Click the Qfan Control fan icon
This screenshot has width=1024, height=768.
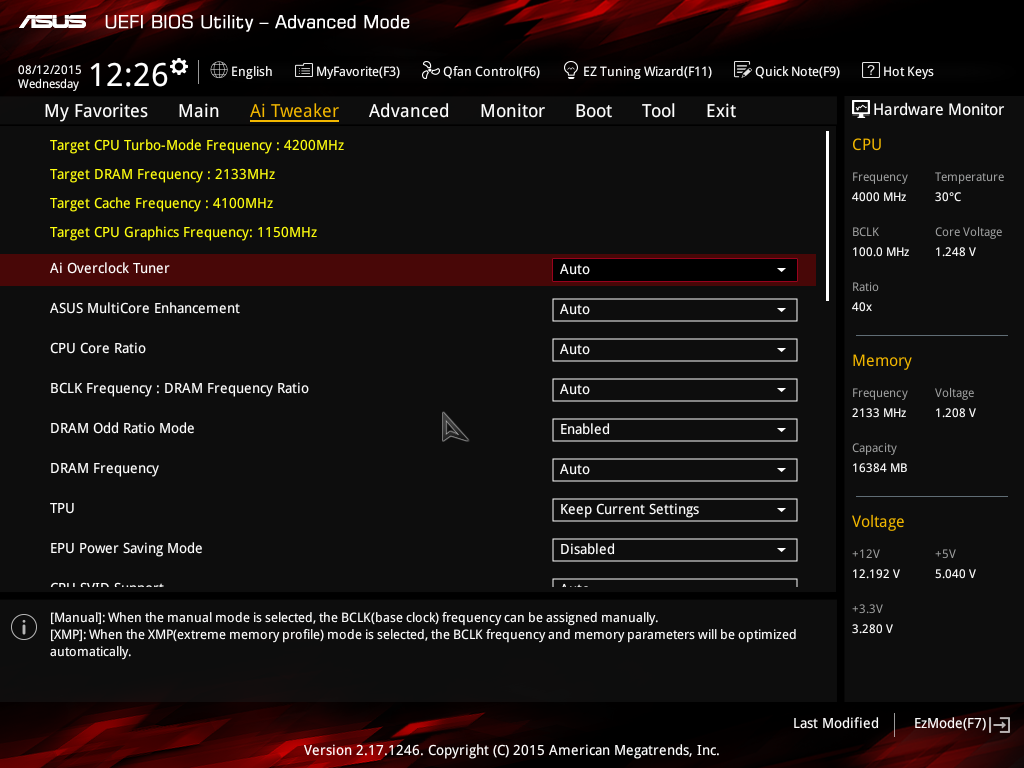tap(430, 70)
